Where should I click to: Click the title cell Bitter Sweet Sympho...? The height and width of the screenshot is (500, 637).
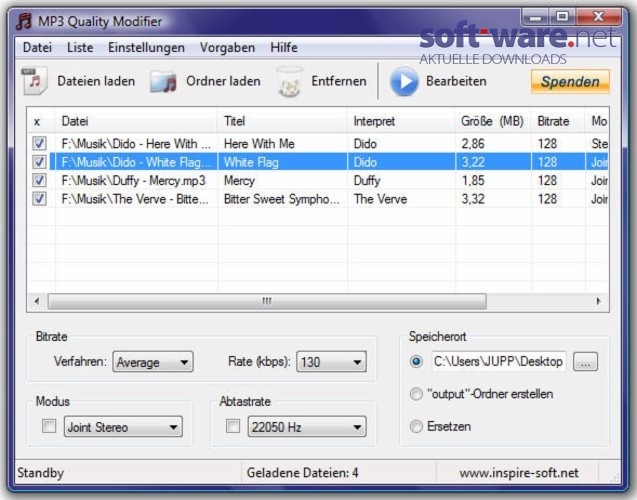[x=282, y=199]
